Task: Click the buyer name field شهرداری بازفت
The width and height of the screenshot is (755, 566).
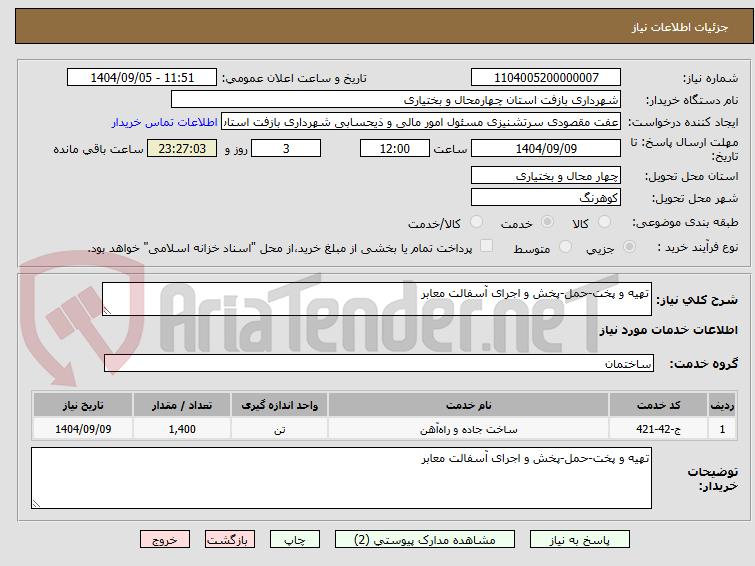Action: tap(396, 100)
